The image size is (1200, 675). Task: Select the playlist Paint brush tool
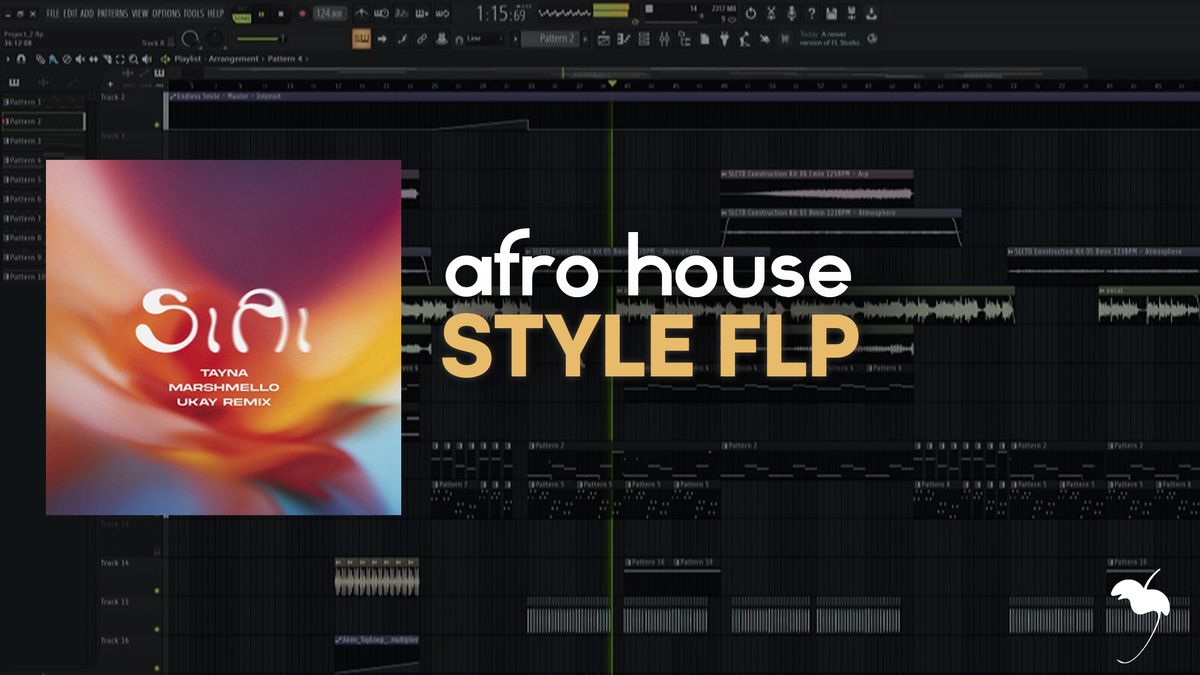pos(52,59)
